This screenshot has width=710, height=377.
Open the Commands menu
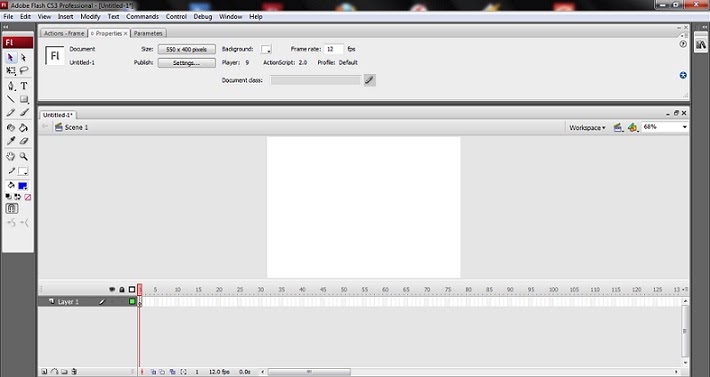coord(142,16)
